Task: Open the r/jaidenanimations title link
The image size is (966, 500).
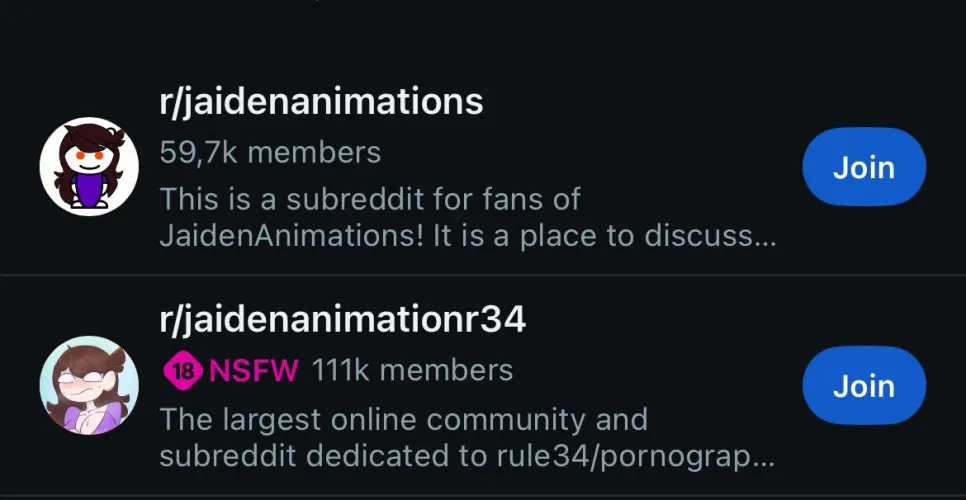Action: (321, 101)
